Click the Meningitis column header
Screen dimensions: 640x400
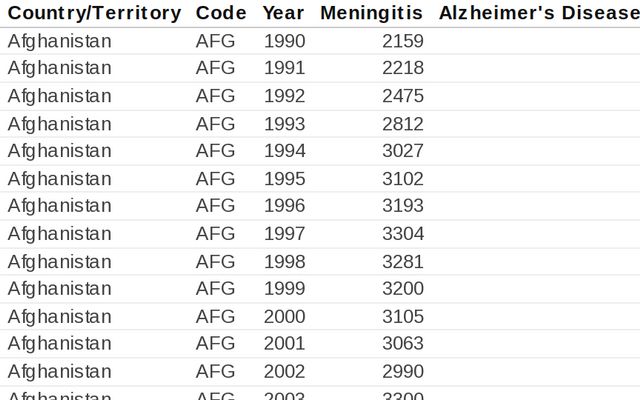tap(372, 13)
